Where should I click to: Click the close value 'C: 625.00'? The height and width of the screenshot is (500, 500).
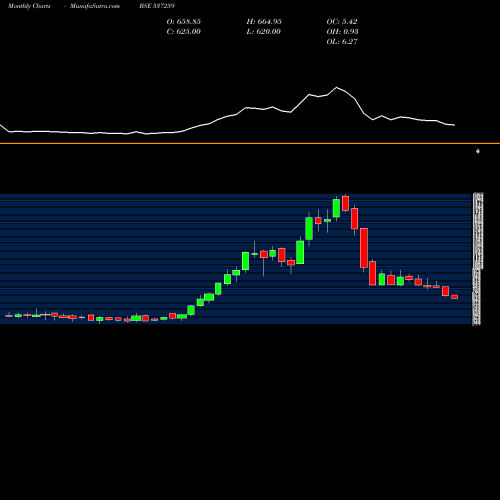[x=184, y=31]
